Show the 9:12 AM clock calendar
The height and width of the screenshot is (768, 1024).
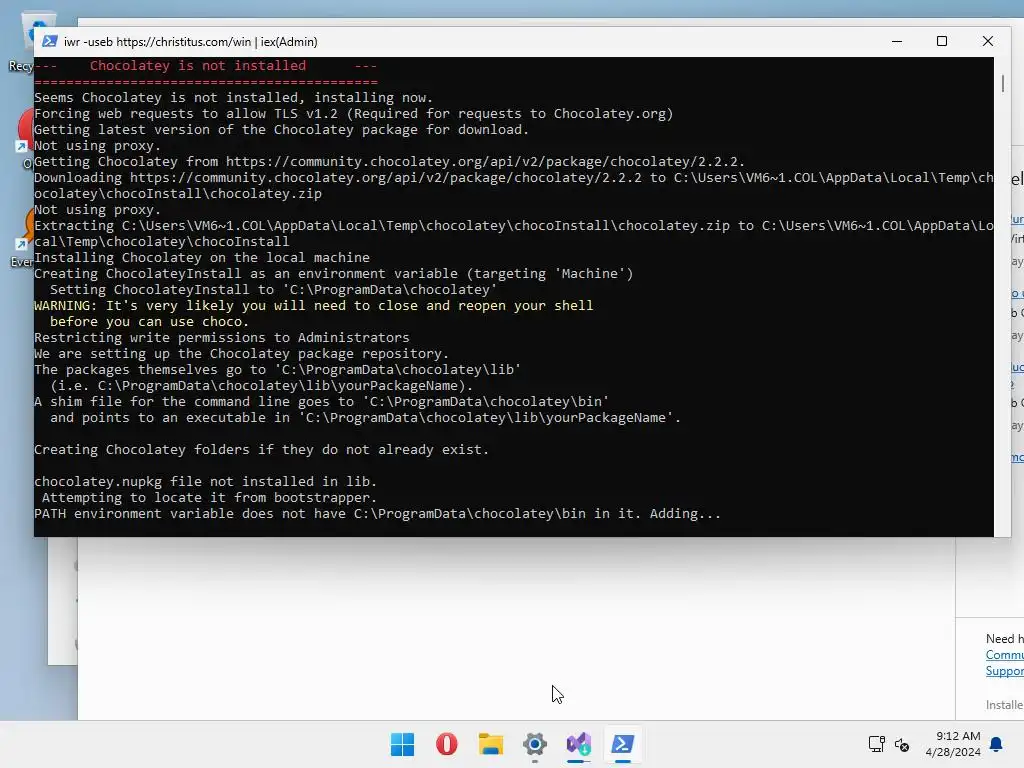click(x=953, y=744)
